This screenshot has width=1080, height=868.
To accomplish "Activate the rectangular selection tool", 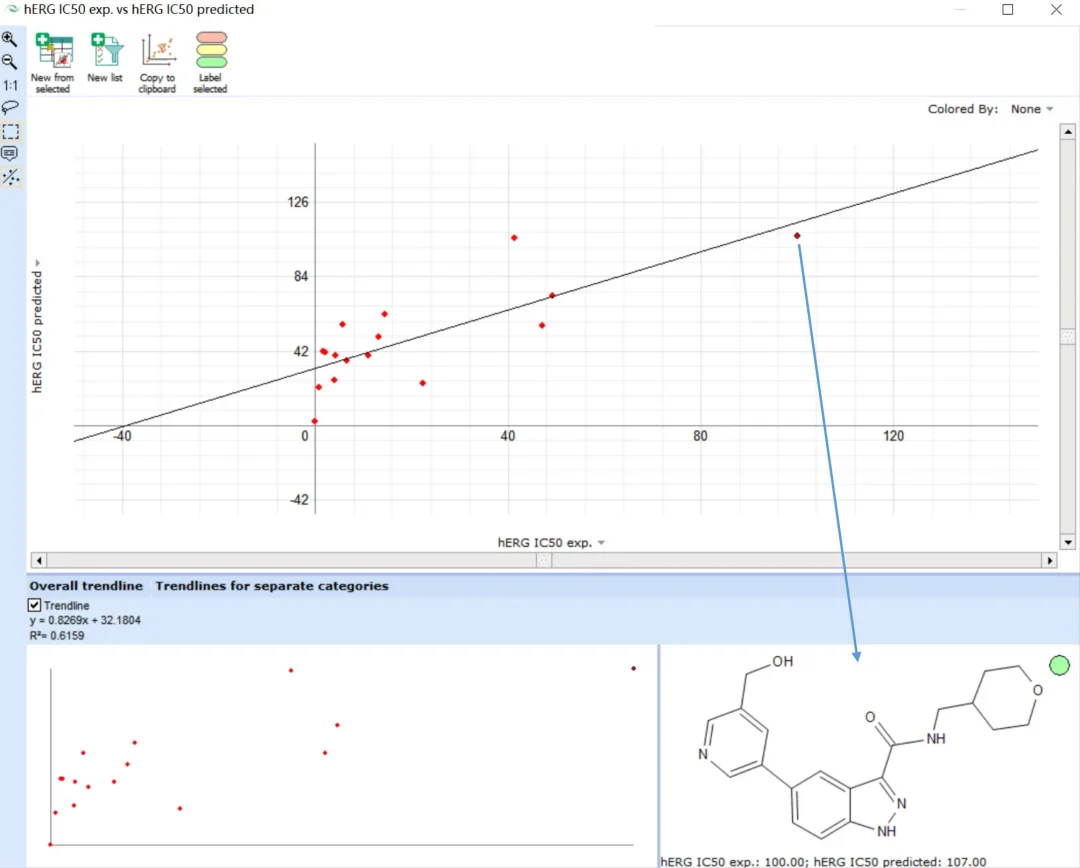I will point(11,131).
